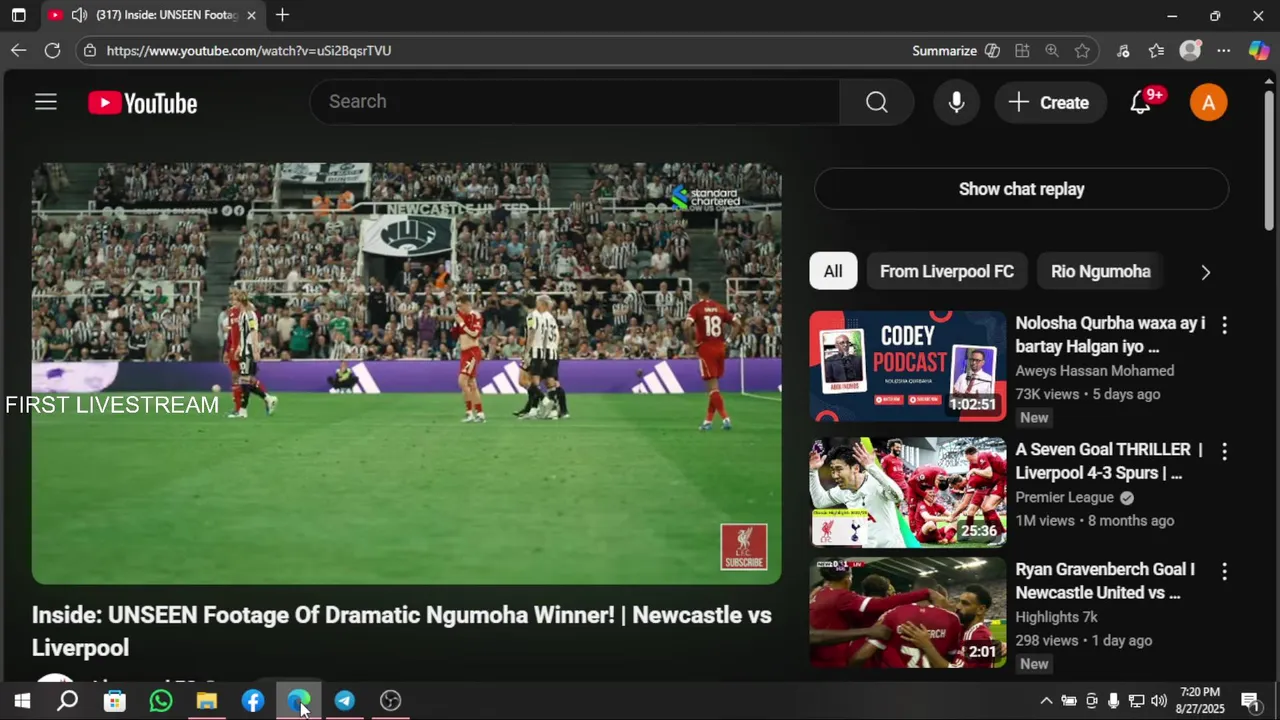The height and width of the screenshot is (720, 1280).
Task: Open title 'A Seven Goal THRILLER'
Action: (1109, 461)
